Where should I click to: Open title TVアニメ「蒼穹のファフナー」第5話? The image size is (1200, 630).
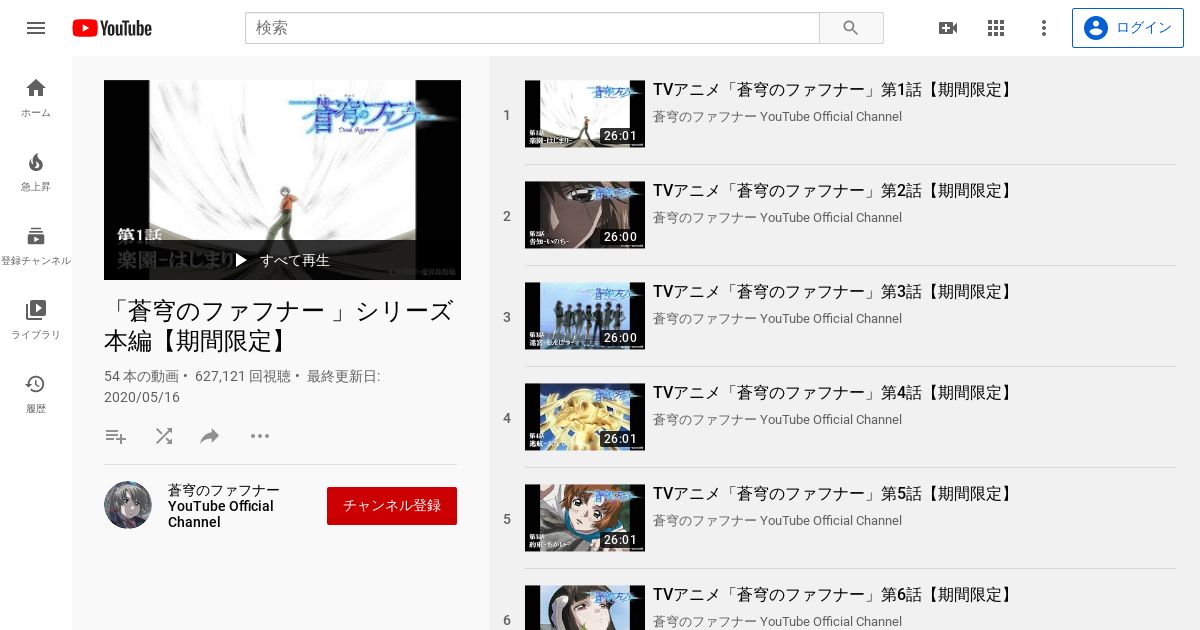(834, 494)
